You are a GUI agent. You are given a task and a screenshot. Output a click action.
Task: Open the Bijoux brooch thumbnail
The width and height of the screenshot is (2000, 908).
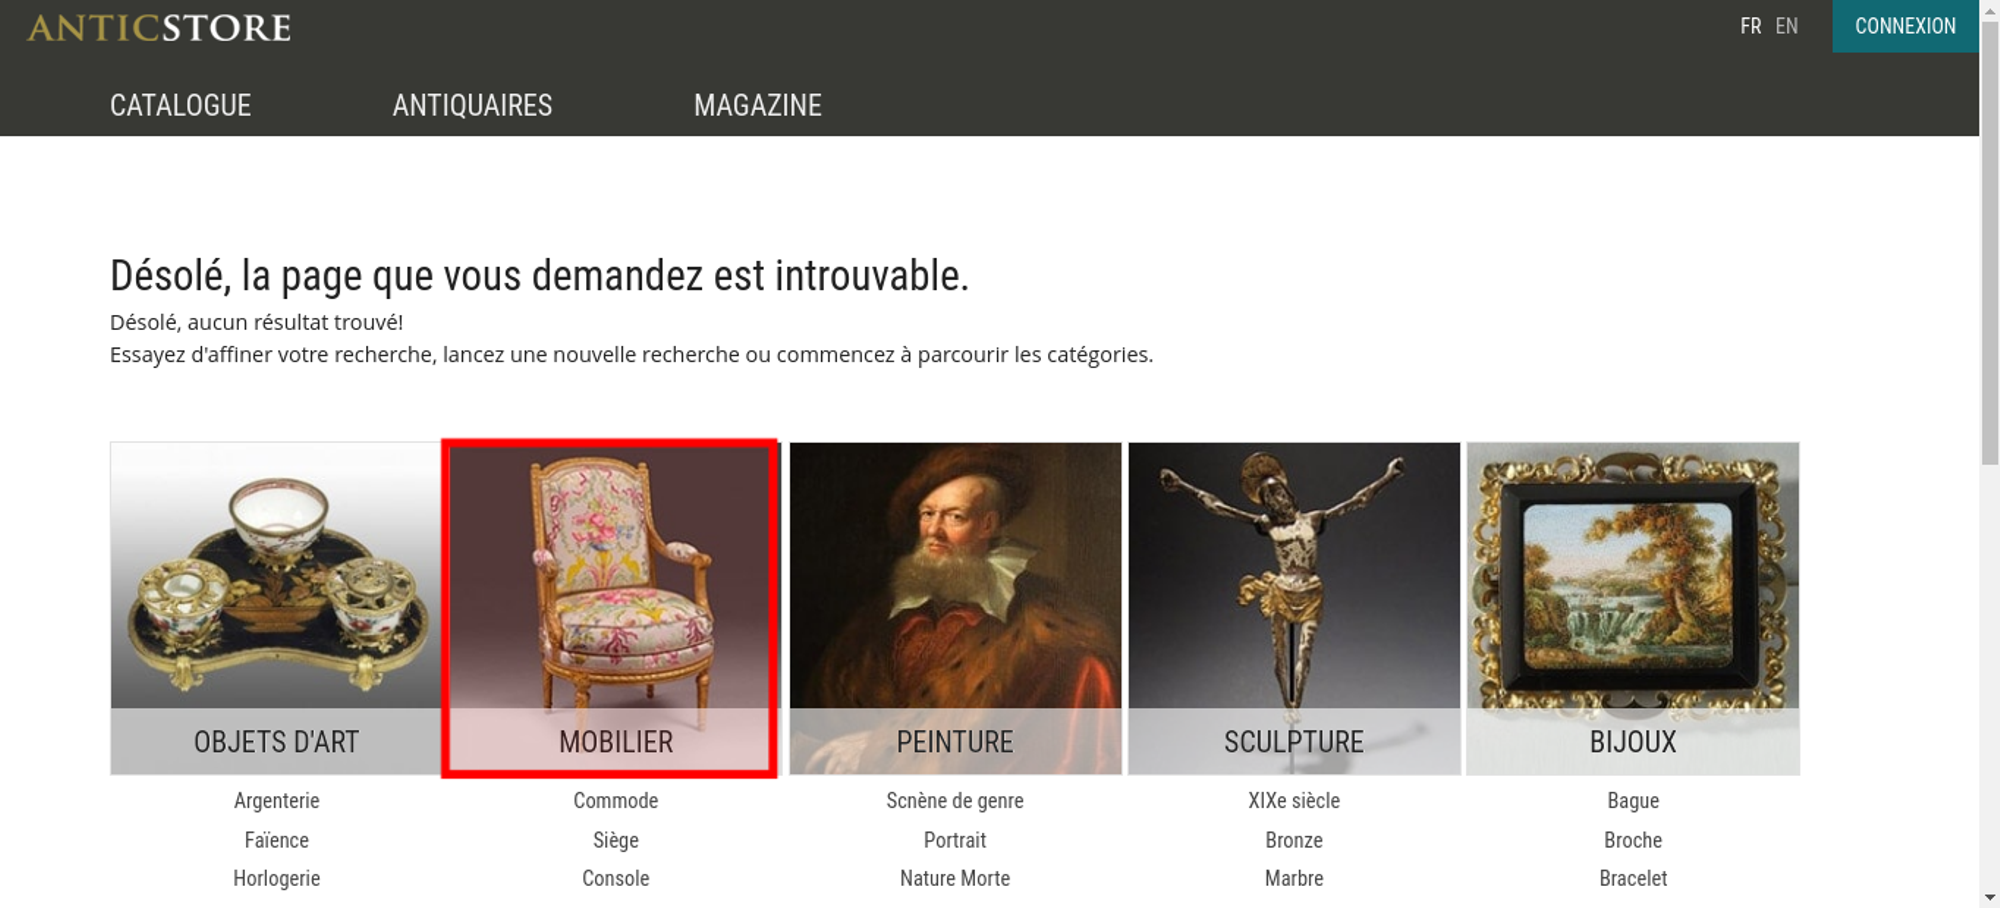[x=1633, y=608]
